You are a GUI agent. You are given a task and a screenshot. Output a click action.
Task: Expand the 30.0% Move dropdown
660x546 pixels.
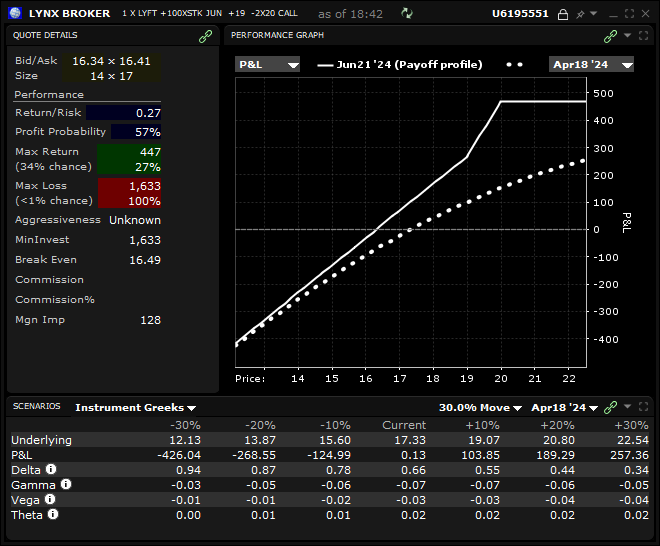click(481, 408)
